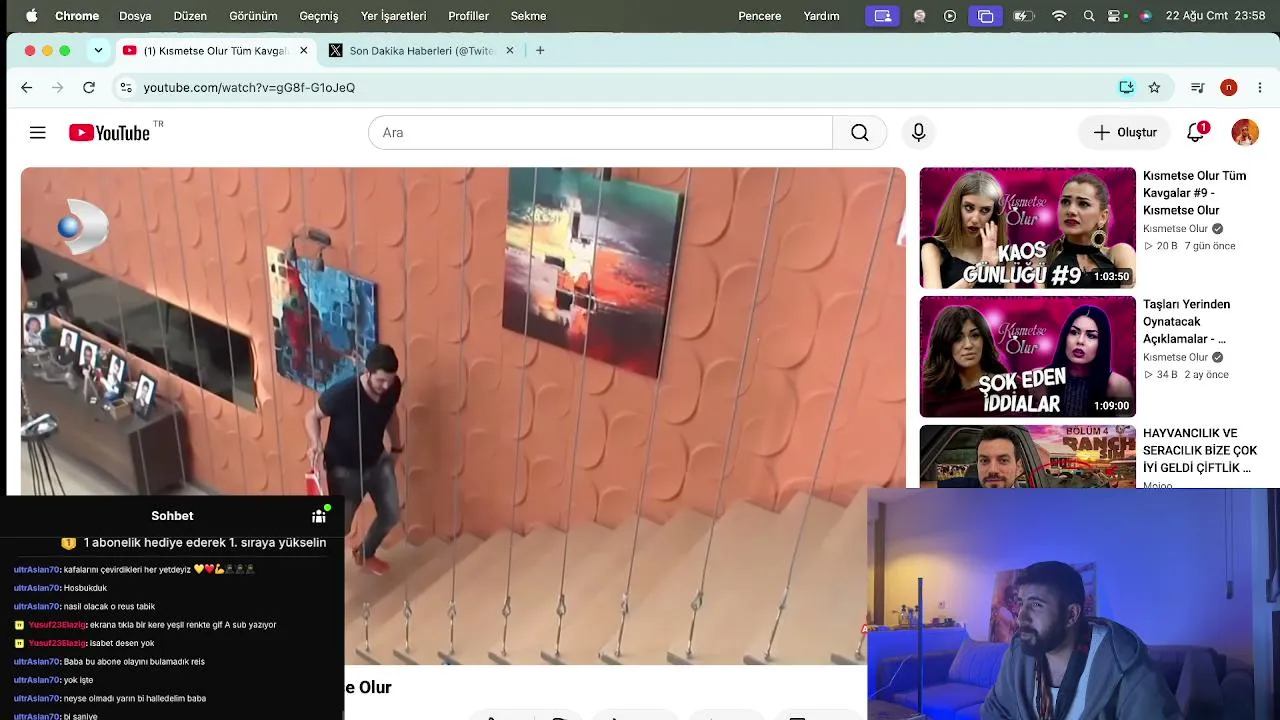View site information icon in address bar
This screenshot has height=720, width=1280.
126,88
